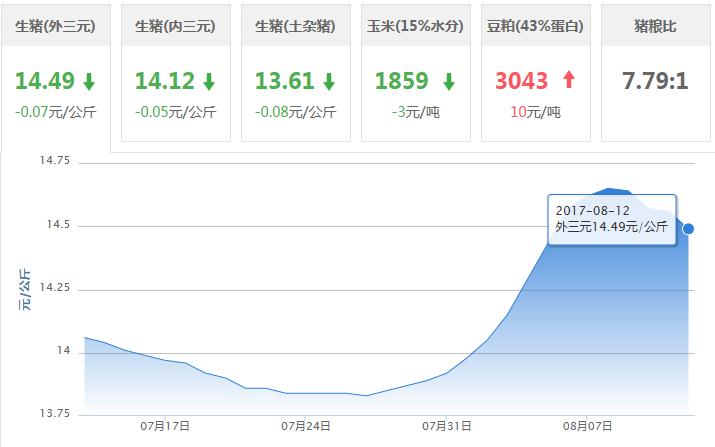Screen dimensions: 715x447
Task: Click the 2017-08-12 chart tooltip
Action: pyautogui.click(x=612, y=219)
